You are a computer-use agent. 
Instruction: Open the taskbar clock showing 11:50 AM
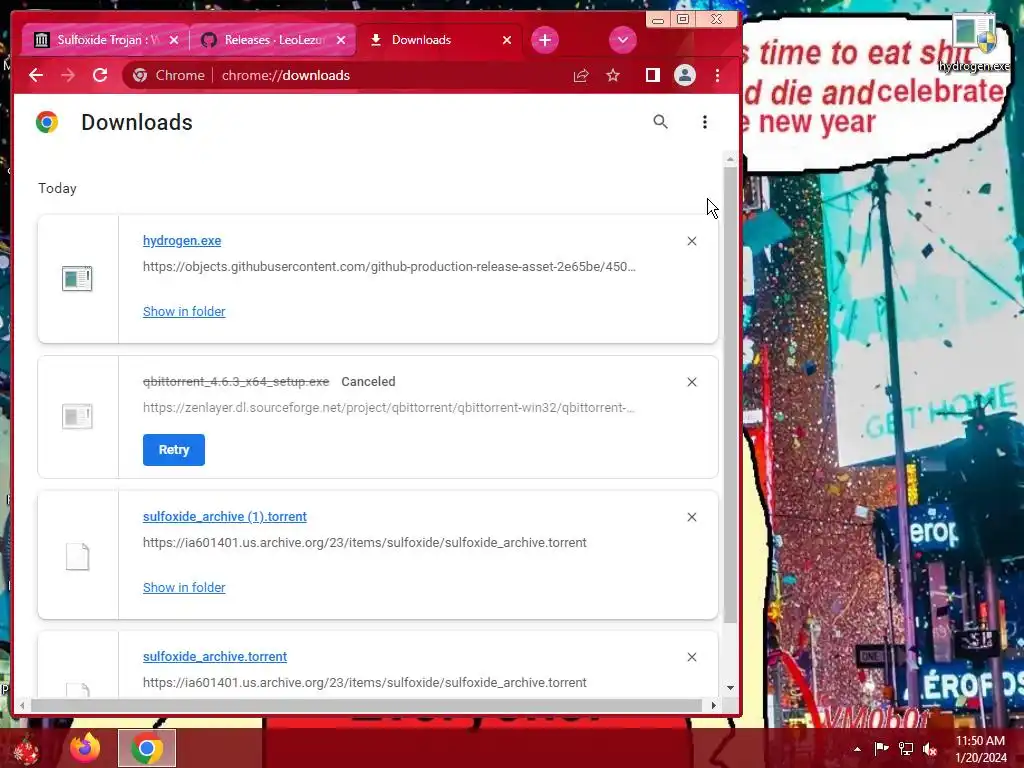tap(980, 749)
